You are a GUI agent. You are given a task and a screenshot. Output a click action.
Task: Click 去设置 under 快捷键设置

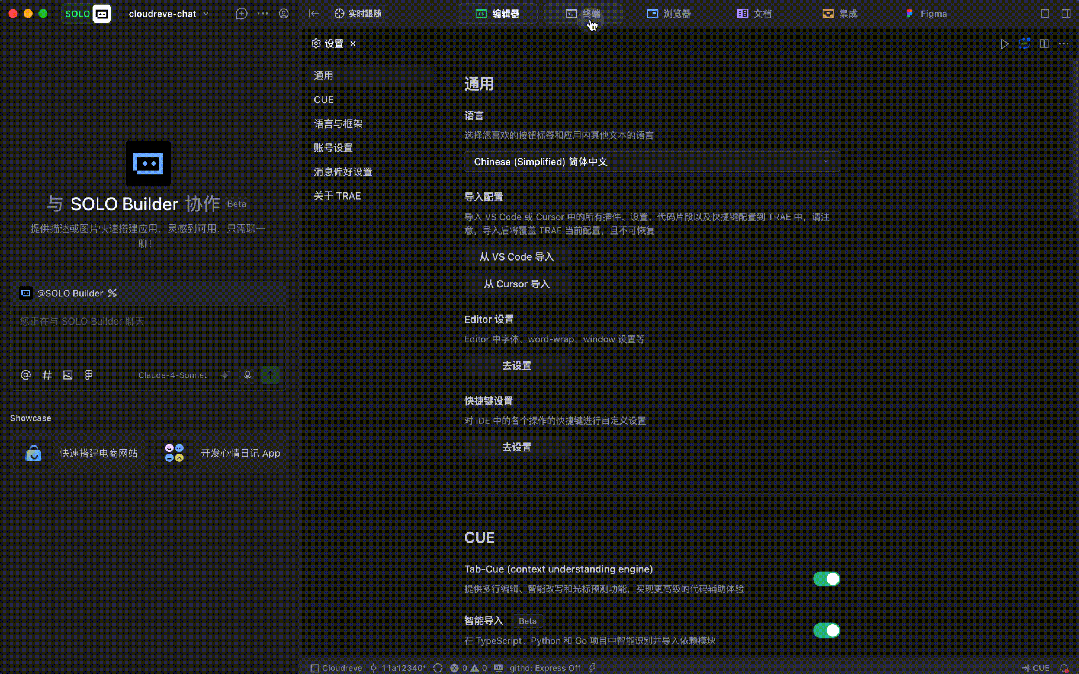(x=516, y=447)
